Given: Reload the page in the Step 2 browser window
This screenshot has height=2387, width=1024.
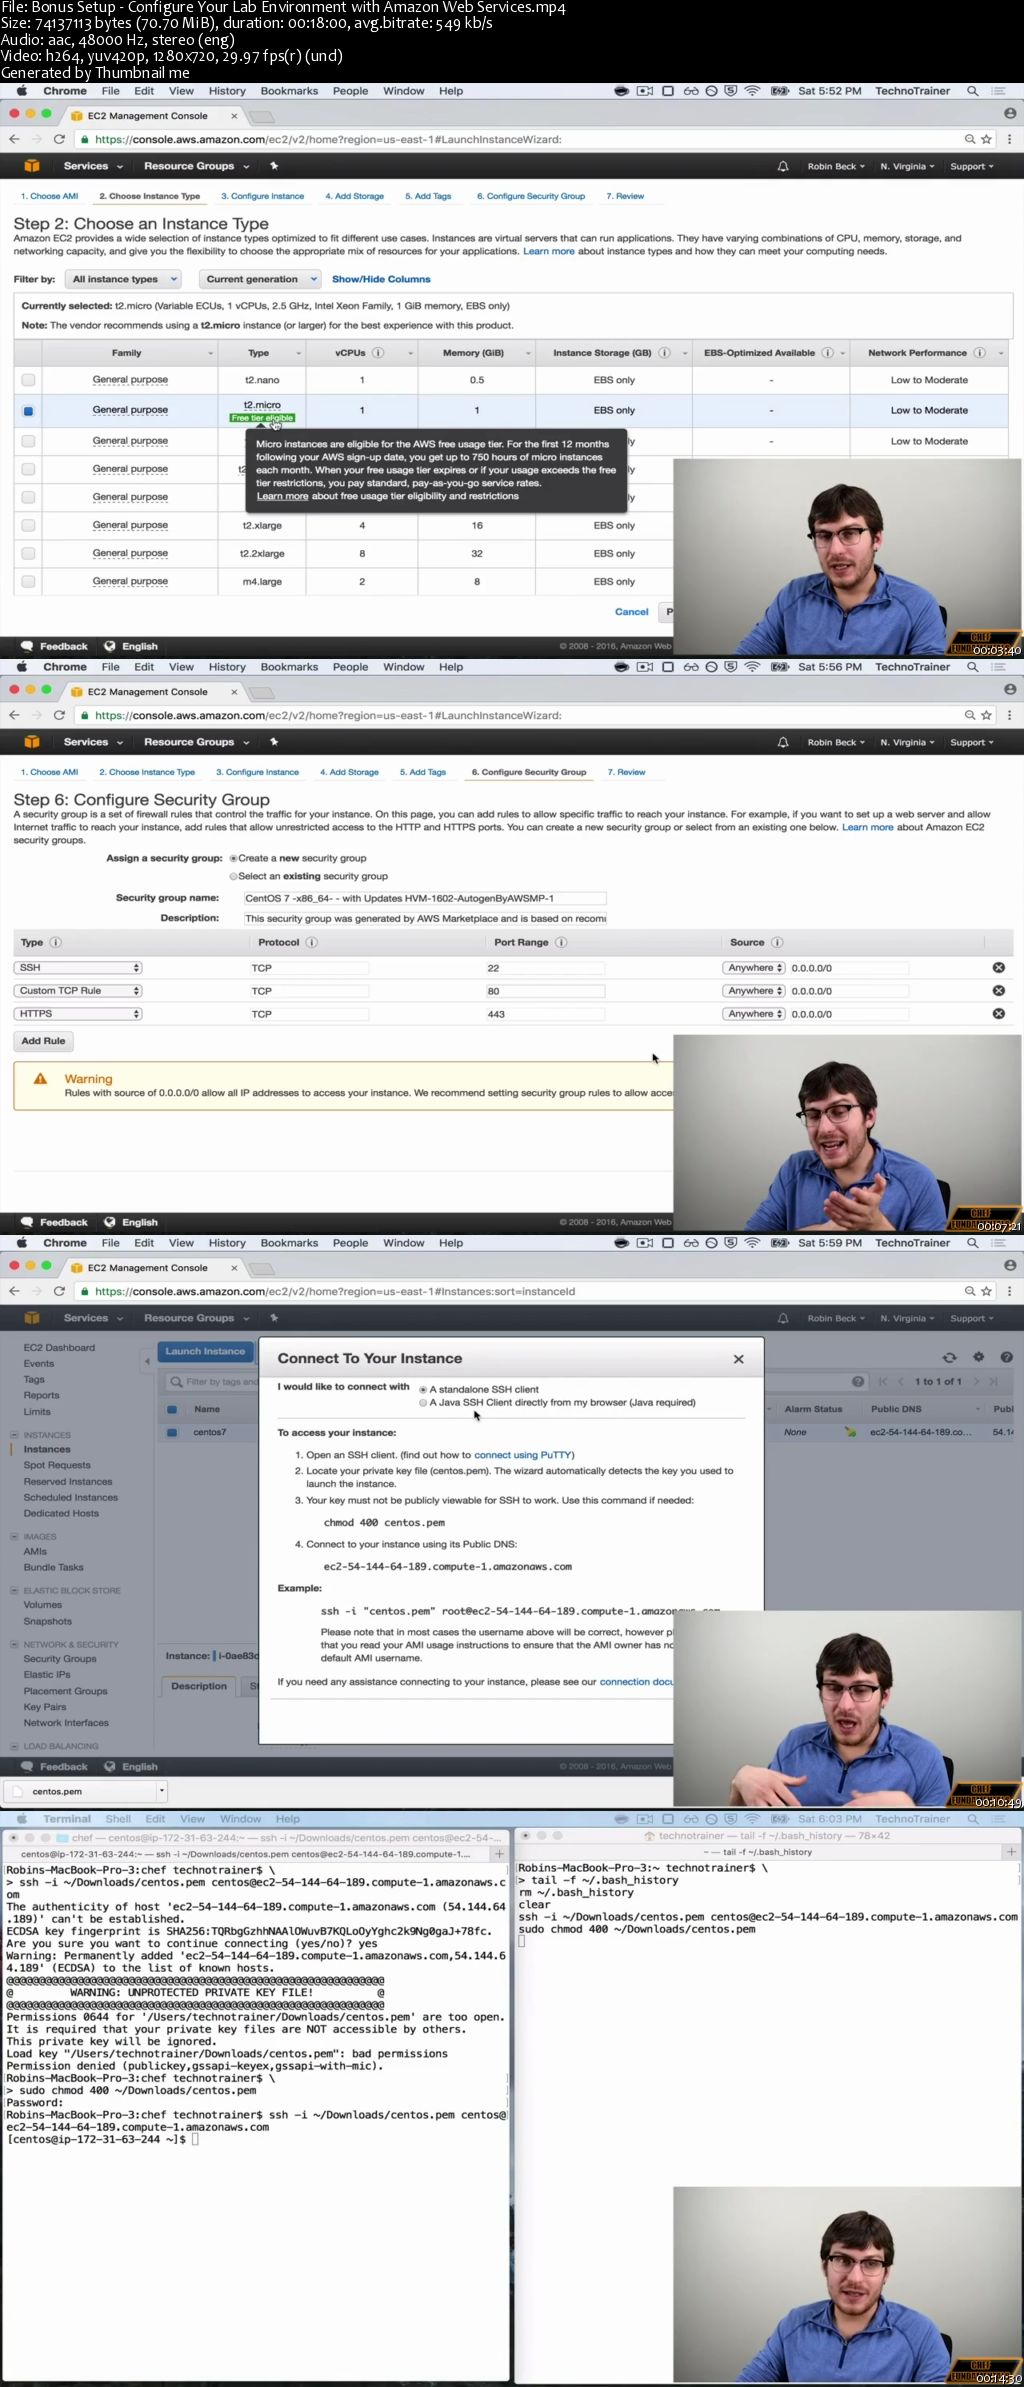Looking at the screenshot, I should [x=59, y=139].
